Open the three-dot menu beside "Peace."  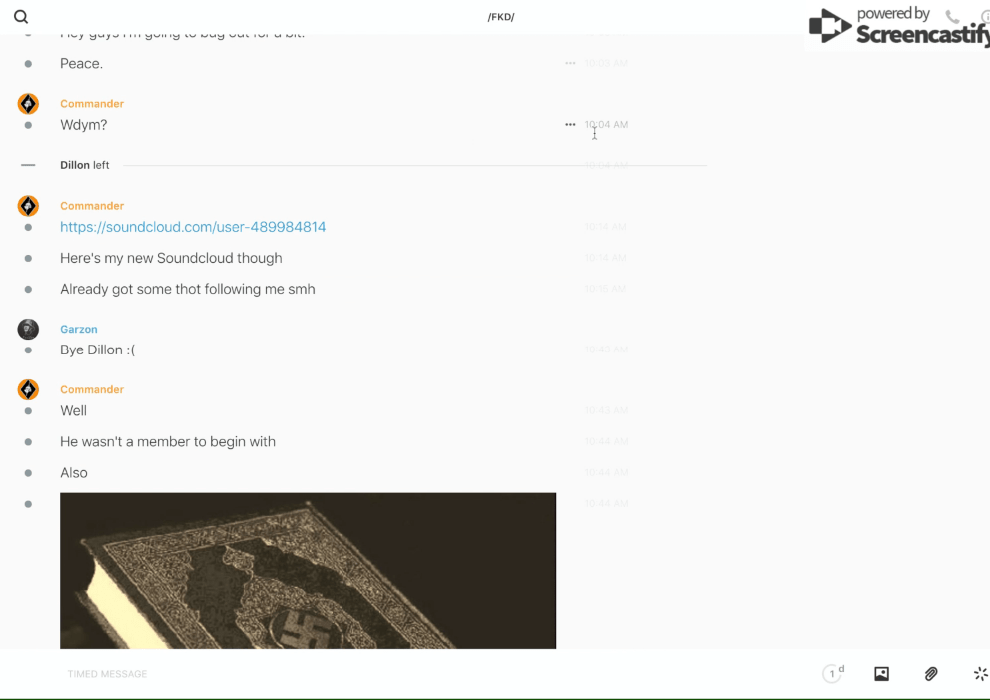(570, 63)
